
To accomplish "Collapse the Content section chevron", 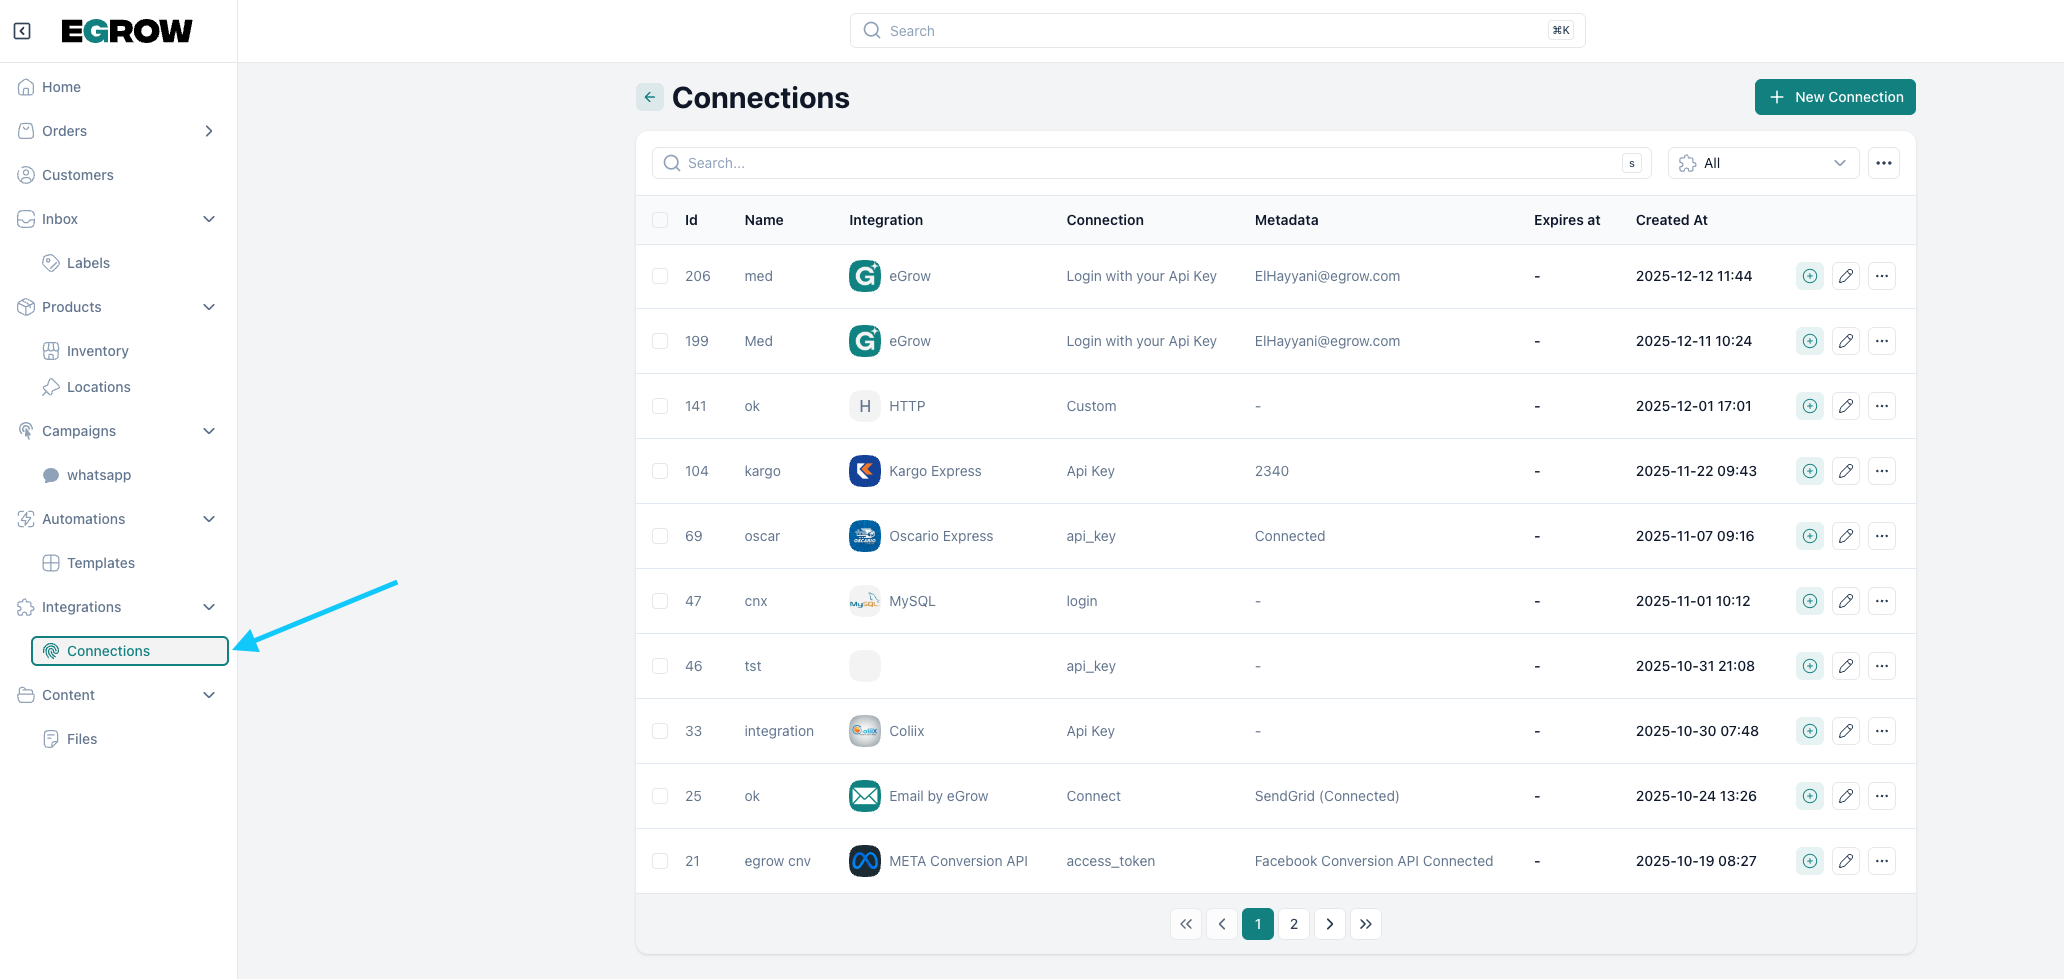I will point(209,695).
